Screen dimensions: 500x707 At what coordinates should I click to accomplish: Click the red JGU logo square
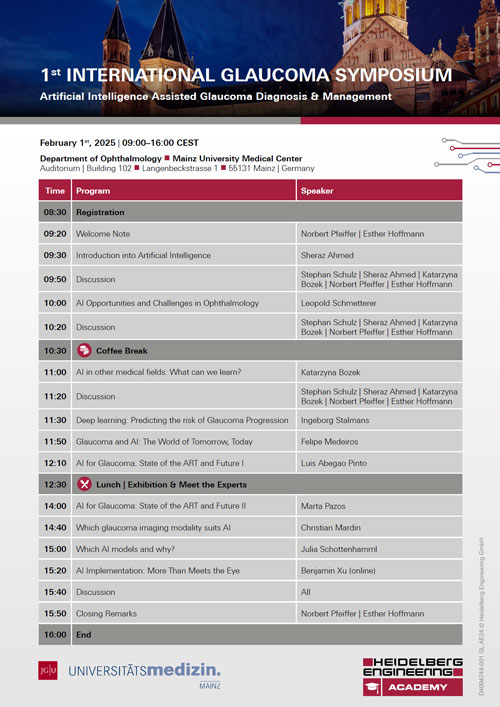tap(48, 670)
